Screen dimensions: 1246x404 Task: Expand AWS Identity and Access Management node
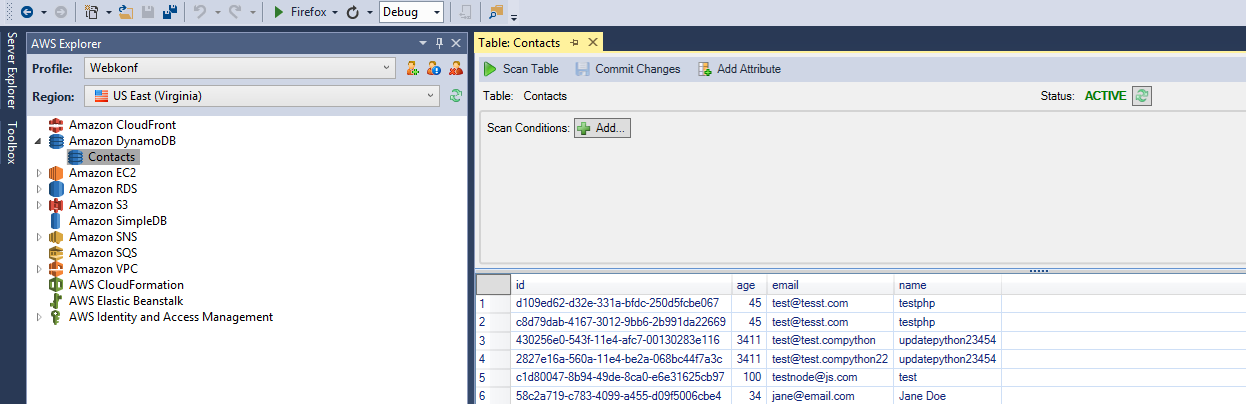point(39,317)
